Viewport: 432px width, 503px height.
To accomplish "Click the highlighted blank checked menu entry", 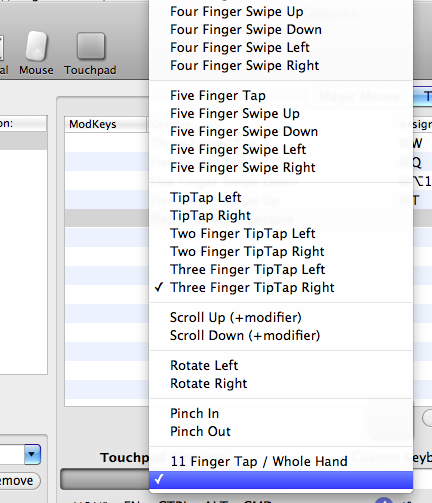I will [x=281, y=480].
